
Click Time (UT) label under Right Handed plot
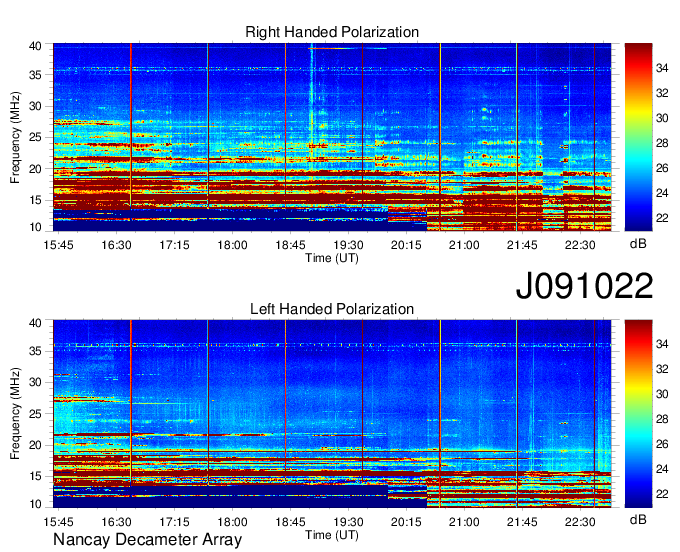[332, 258]
